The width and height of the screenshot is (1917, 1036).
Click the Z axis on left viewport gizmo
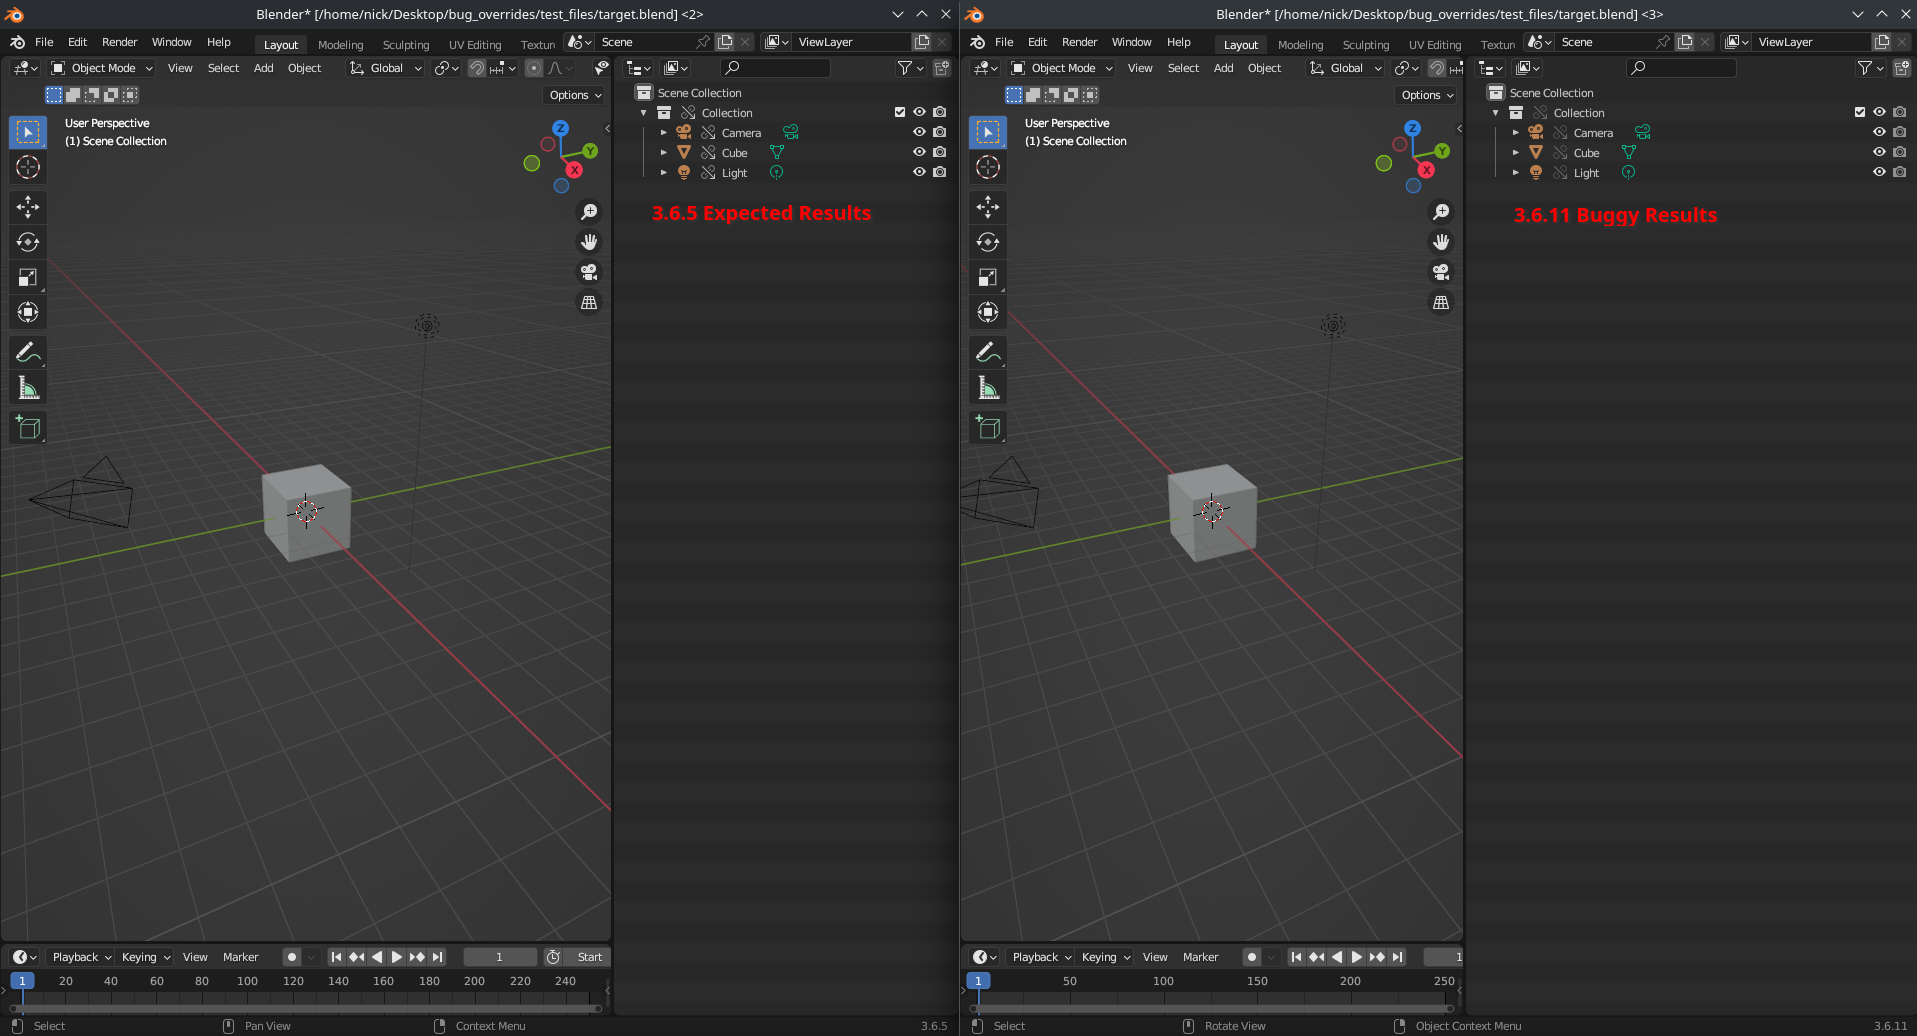coord(561,128)
